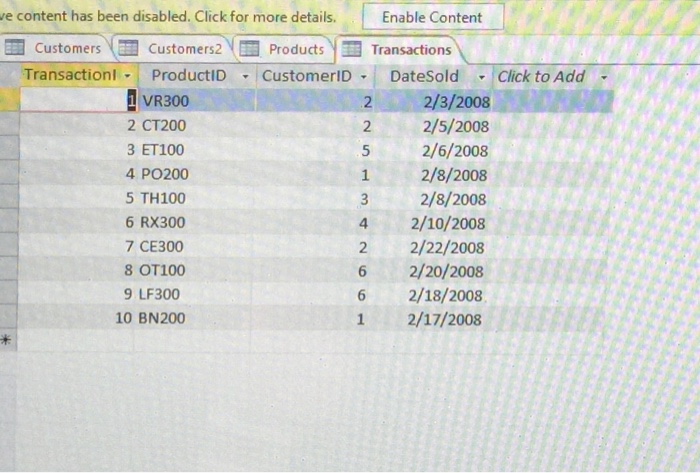The width and height of the screenshot is (700, 473).
Task: Click the 2/18/2008 date cell
Action: [x=425, y=295]
